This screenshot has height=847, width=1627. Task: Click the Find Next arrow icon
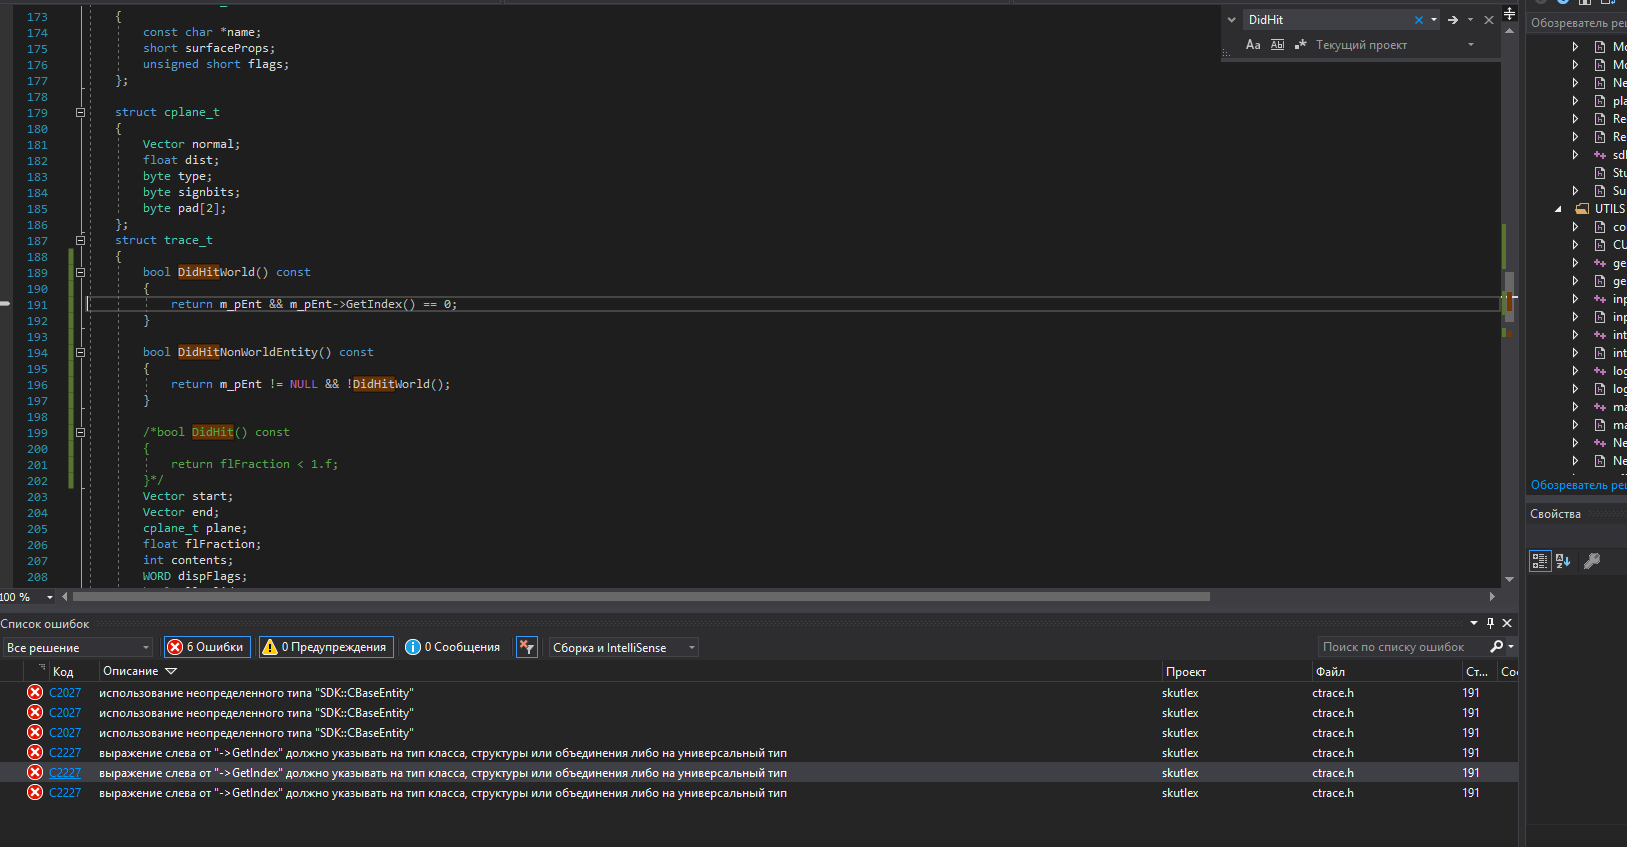pyautogui.click(x=1453, y=20)
